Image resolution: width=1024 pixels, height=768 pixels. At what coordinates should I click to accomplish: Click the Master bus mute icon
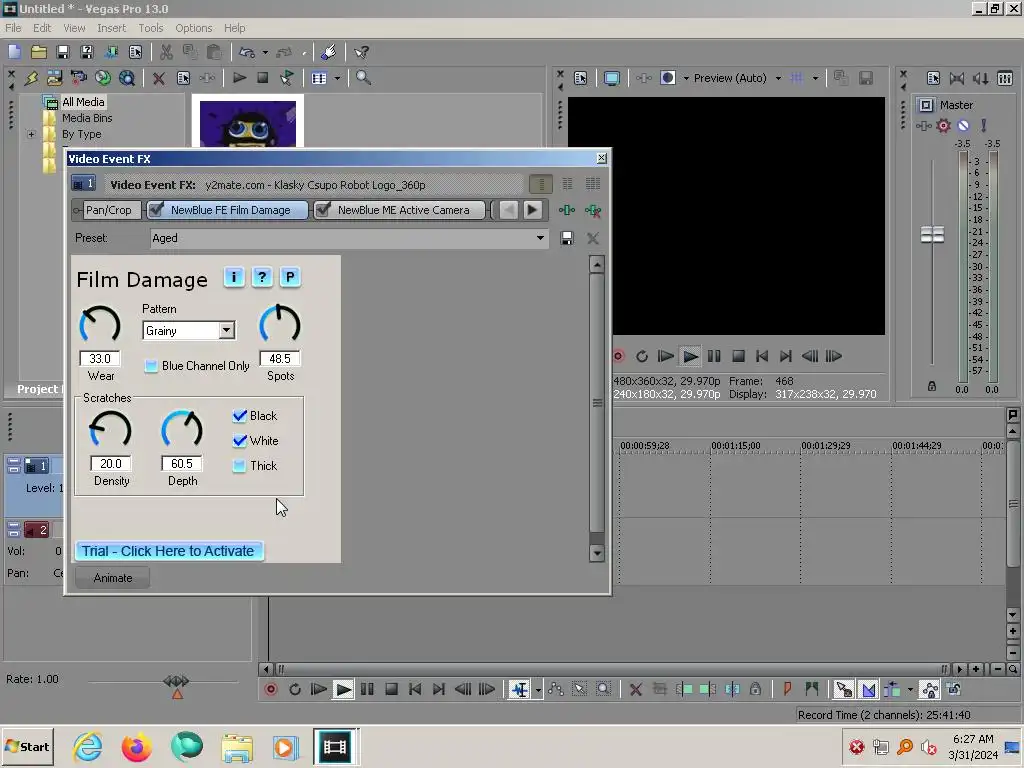tap(963, 125)
